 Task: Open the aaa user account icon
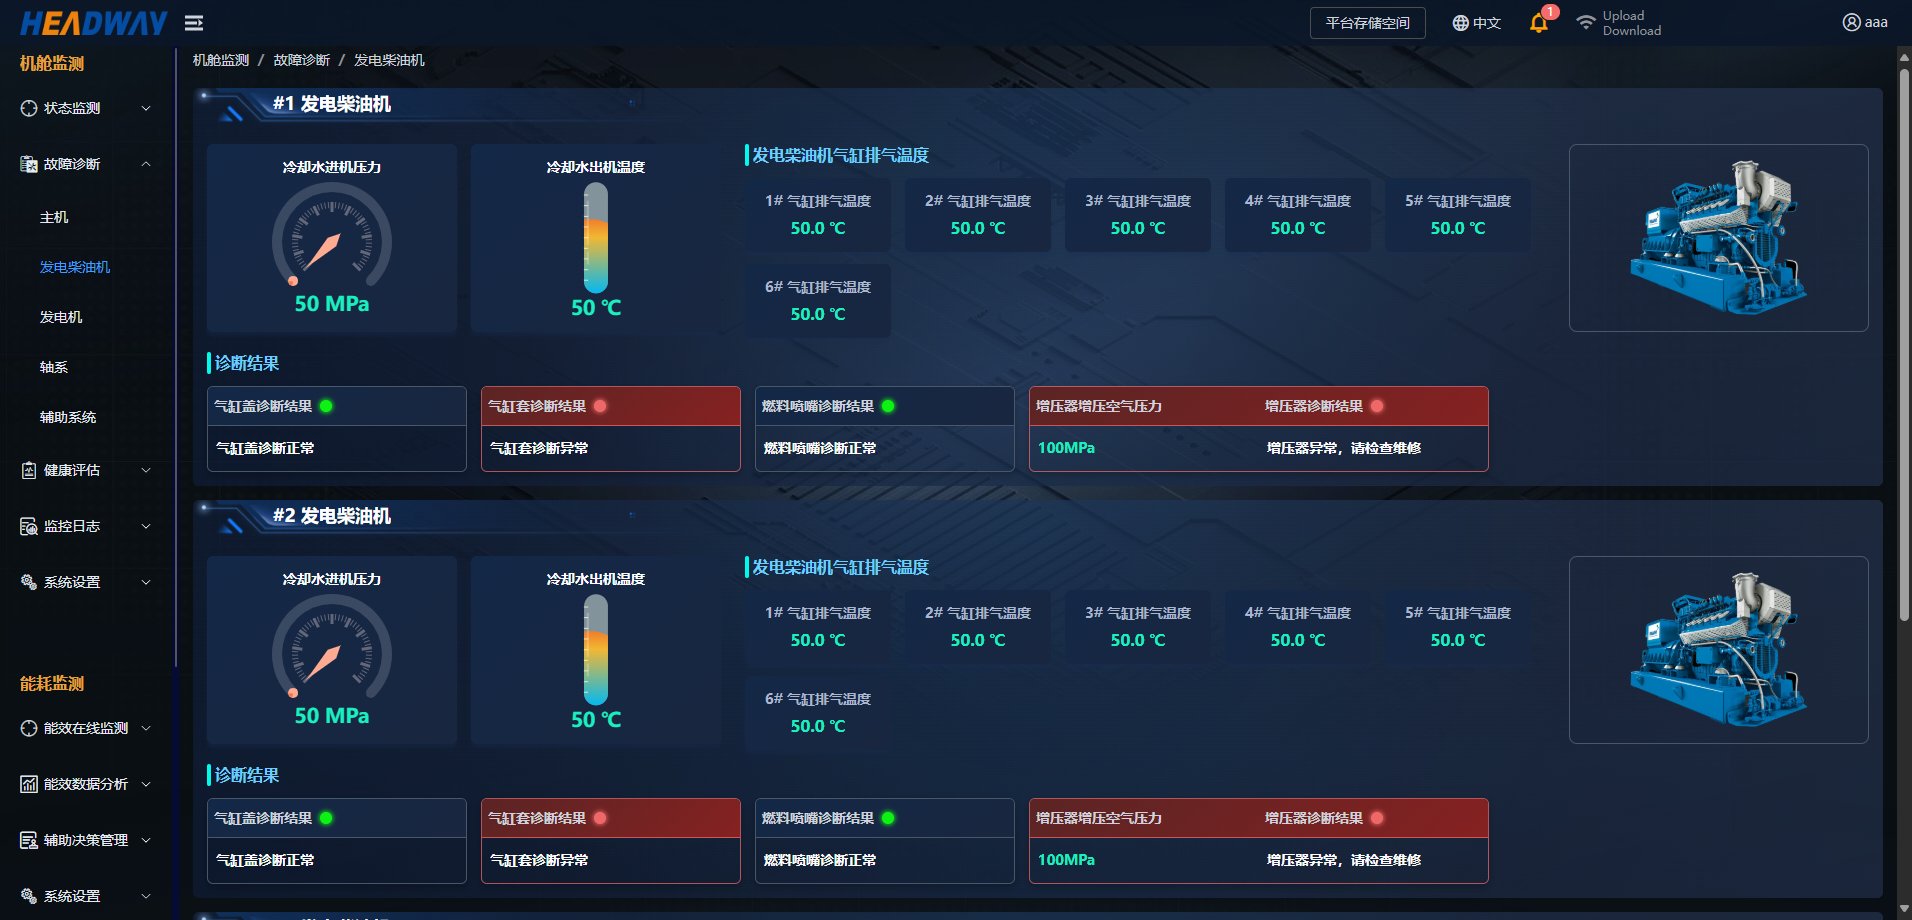(1851, 23)
